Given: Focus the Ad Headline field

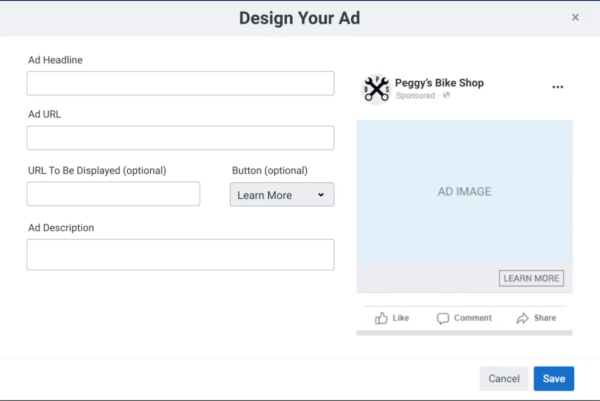Looking at the screenshot, I should click(x=180, y=83).
